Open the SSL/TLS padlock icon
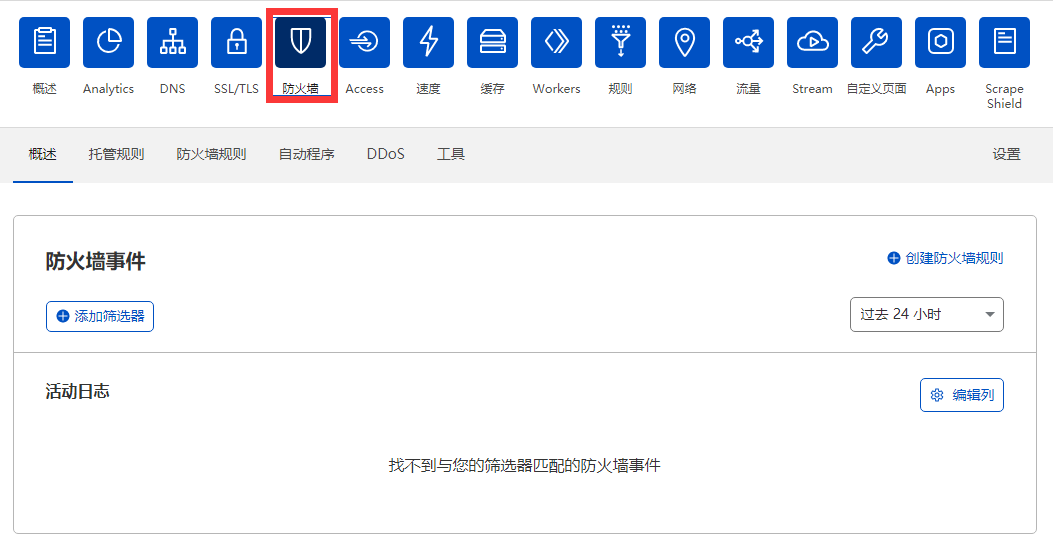Screen dimensions: 1053x543 (x=236, y=42)
